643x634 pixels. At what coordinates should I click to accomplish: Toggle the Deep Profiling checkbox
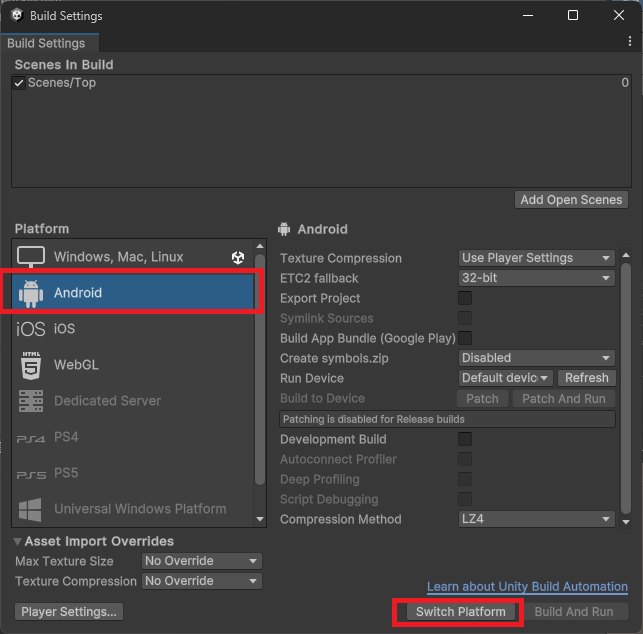click(465, 479)
